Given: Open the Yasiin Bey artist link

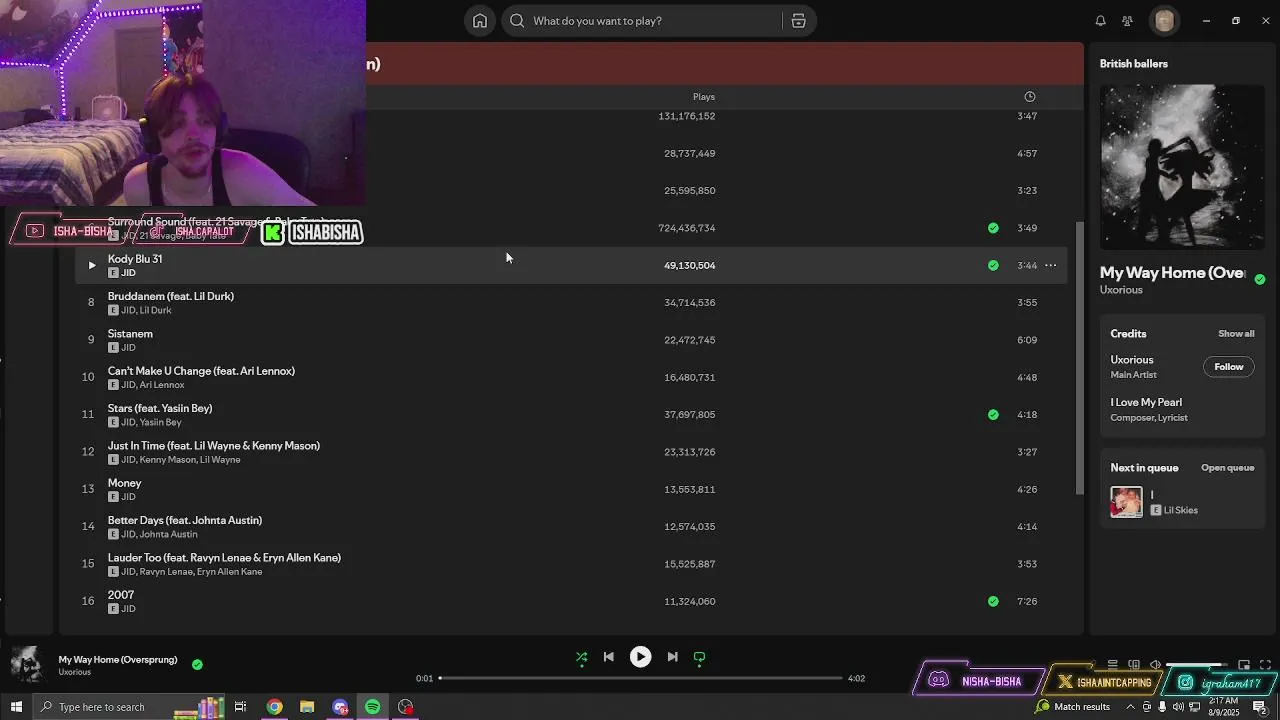Looking at the screenshot, I should click(x=160, y=422).
